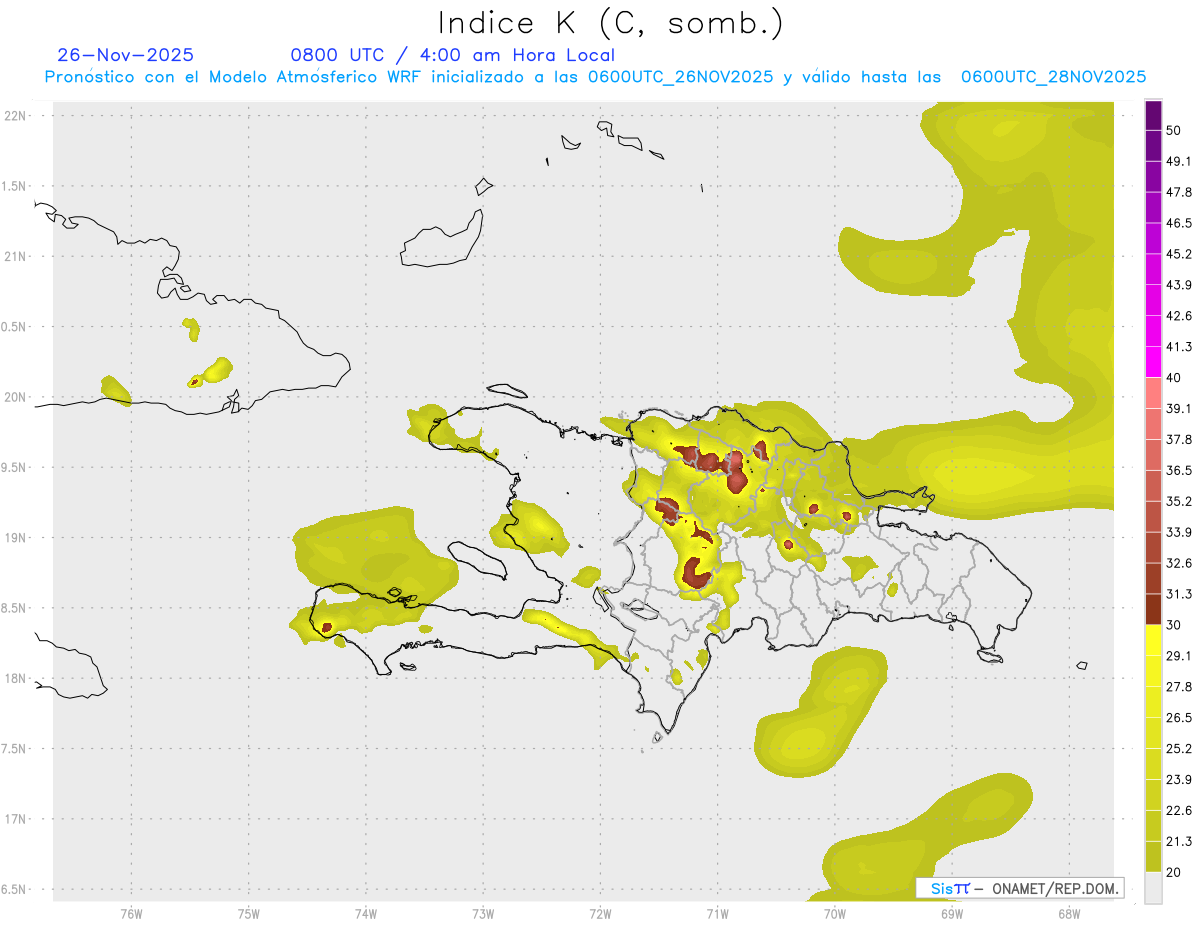Click the dark purple swatch at the colorbar top
1200x927 pixels.
coord(1154,115)
